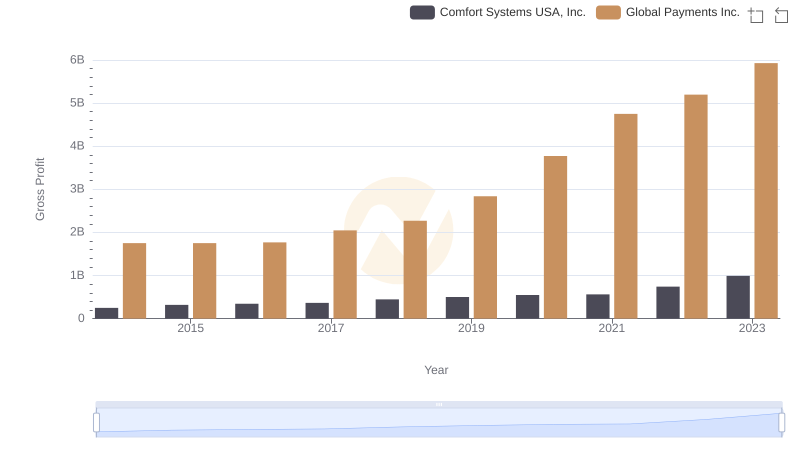Click the Comfort Systems USA, Inc. legend label
This screenshot has width=800, height=461.
click(x=512, y=12)
